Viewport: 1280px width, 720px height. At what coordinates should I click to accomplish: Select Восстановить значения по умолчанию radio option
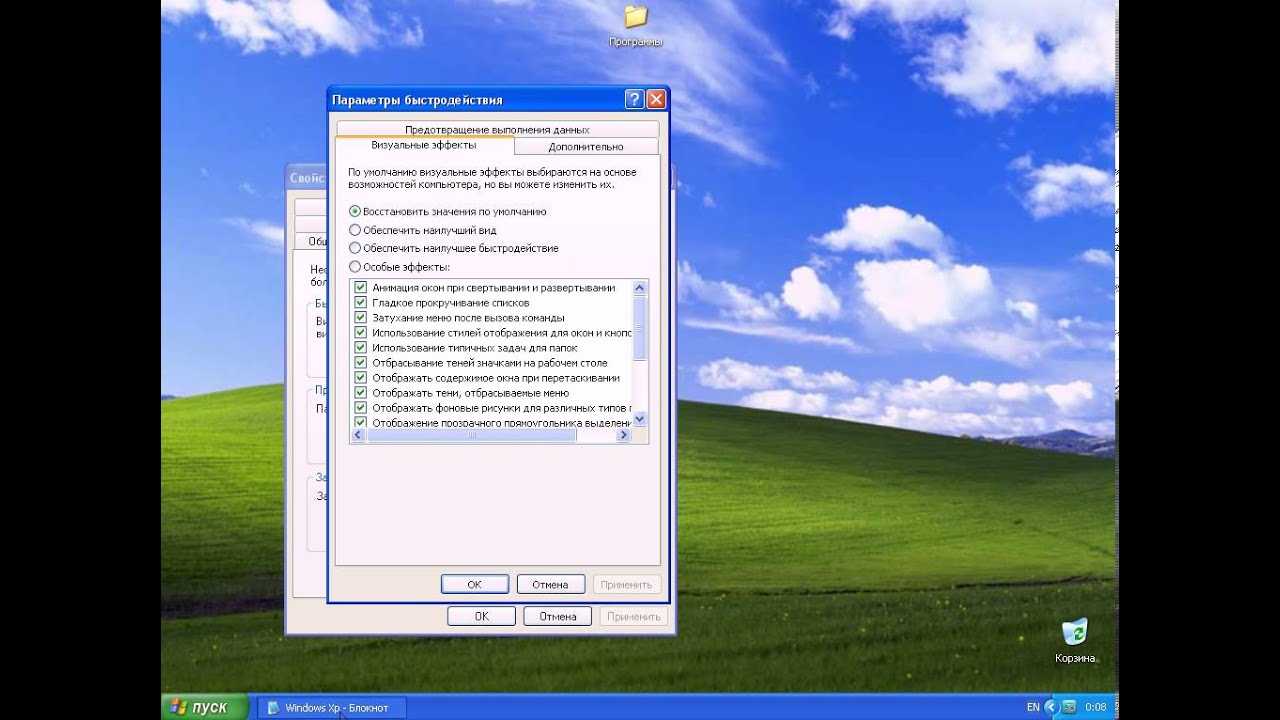pyautogui.click(x=448, y=212)
